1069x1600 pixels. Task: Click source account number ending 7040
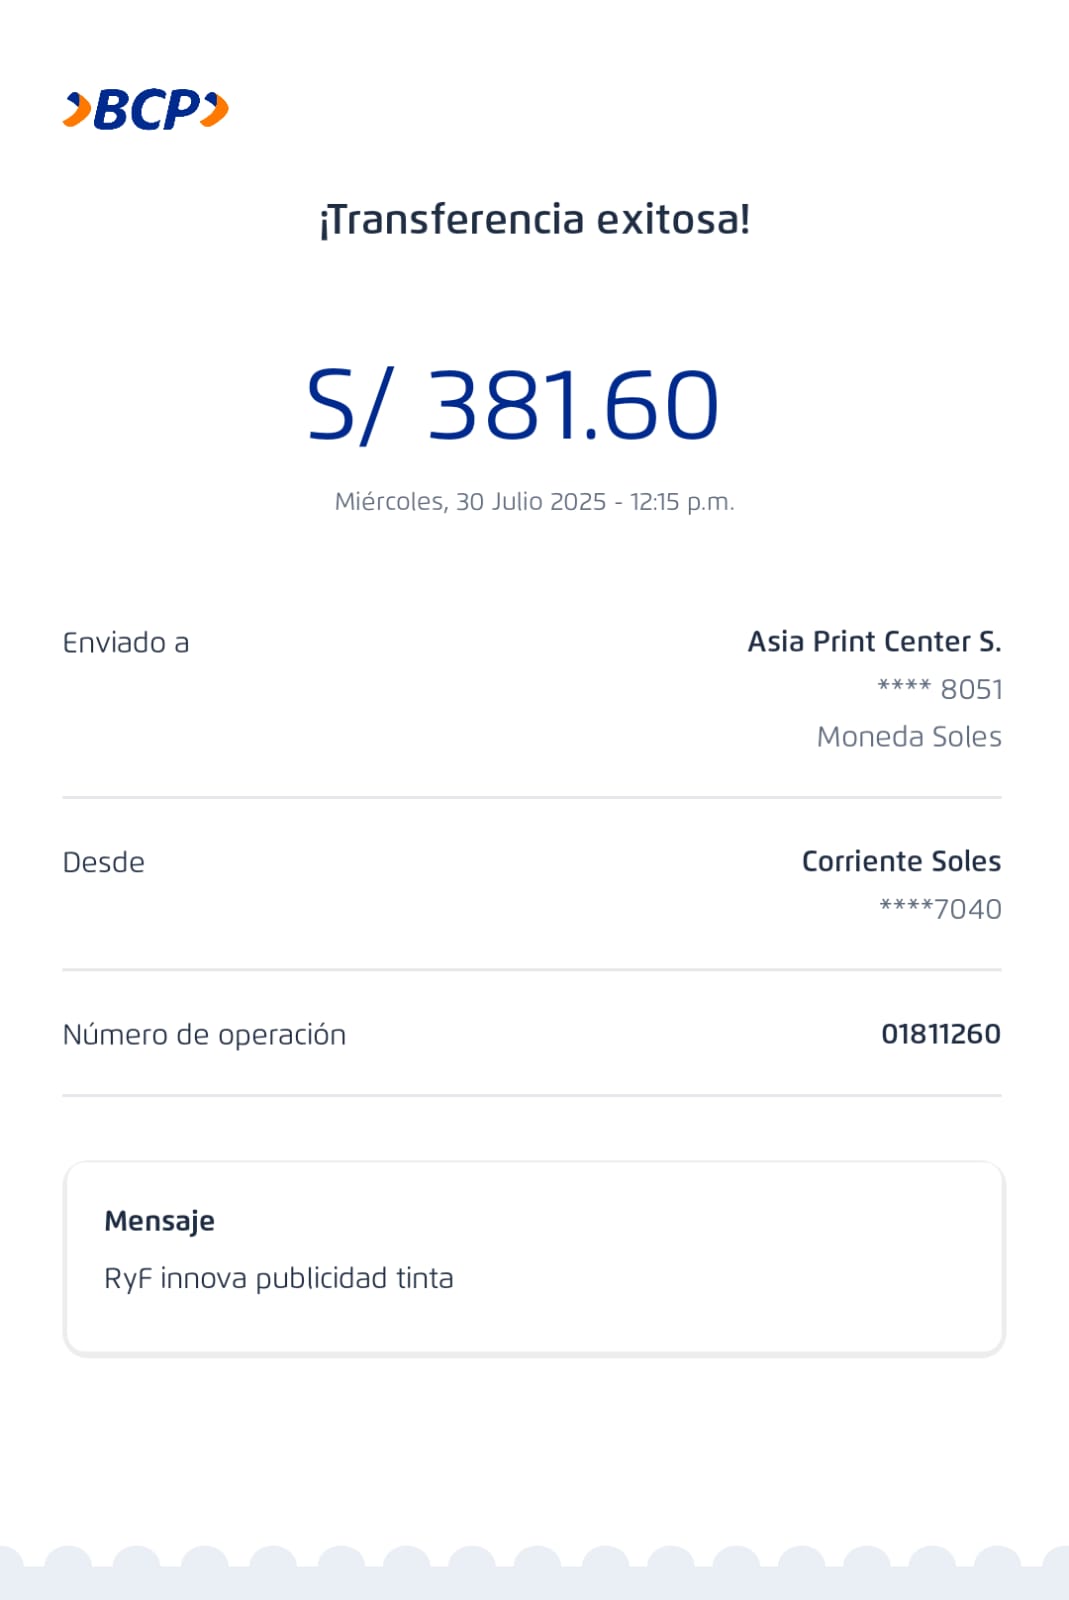(940, 909)
